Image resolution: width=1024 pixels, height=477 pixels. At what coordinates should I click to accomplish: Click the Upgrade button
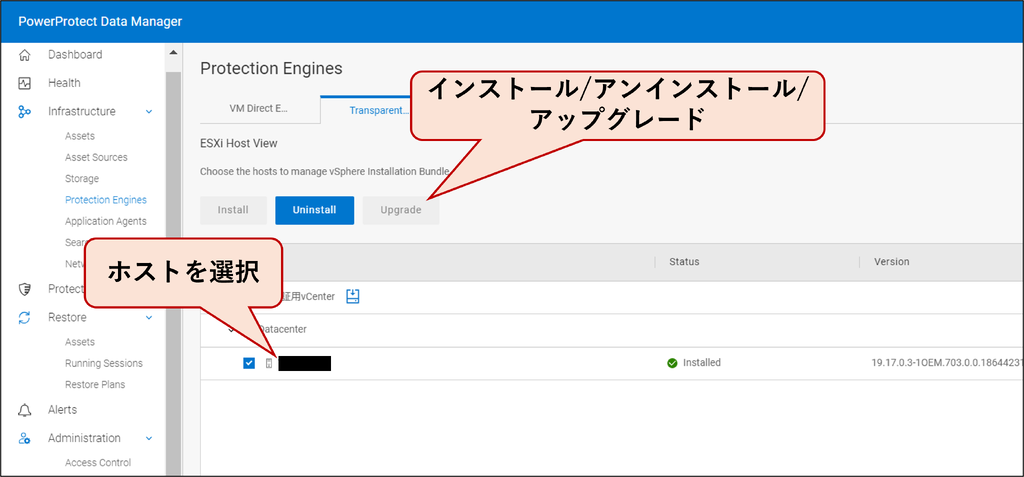click(x=401, y=210)
